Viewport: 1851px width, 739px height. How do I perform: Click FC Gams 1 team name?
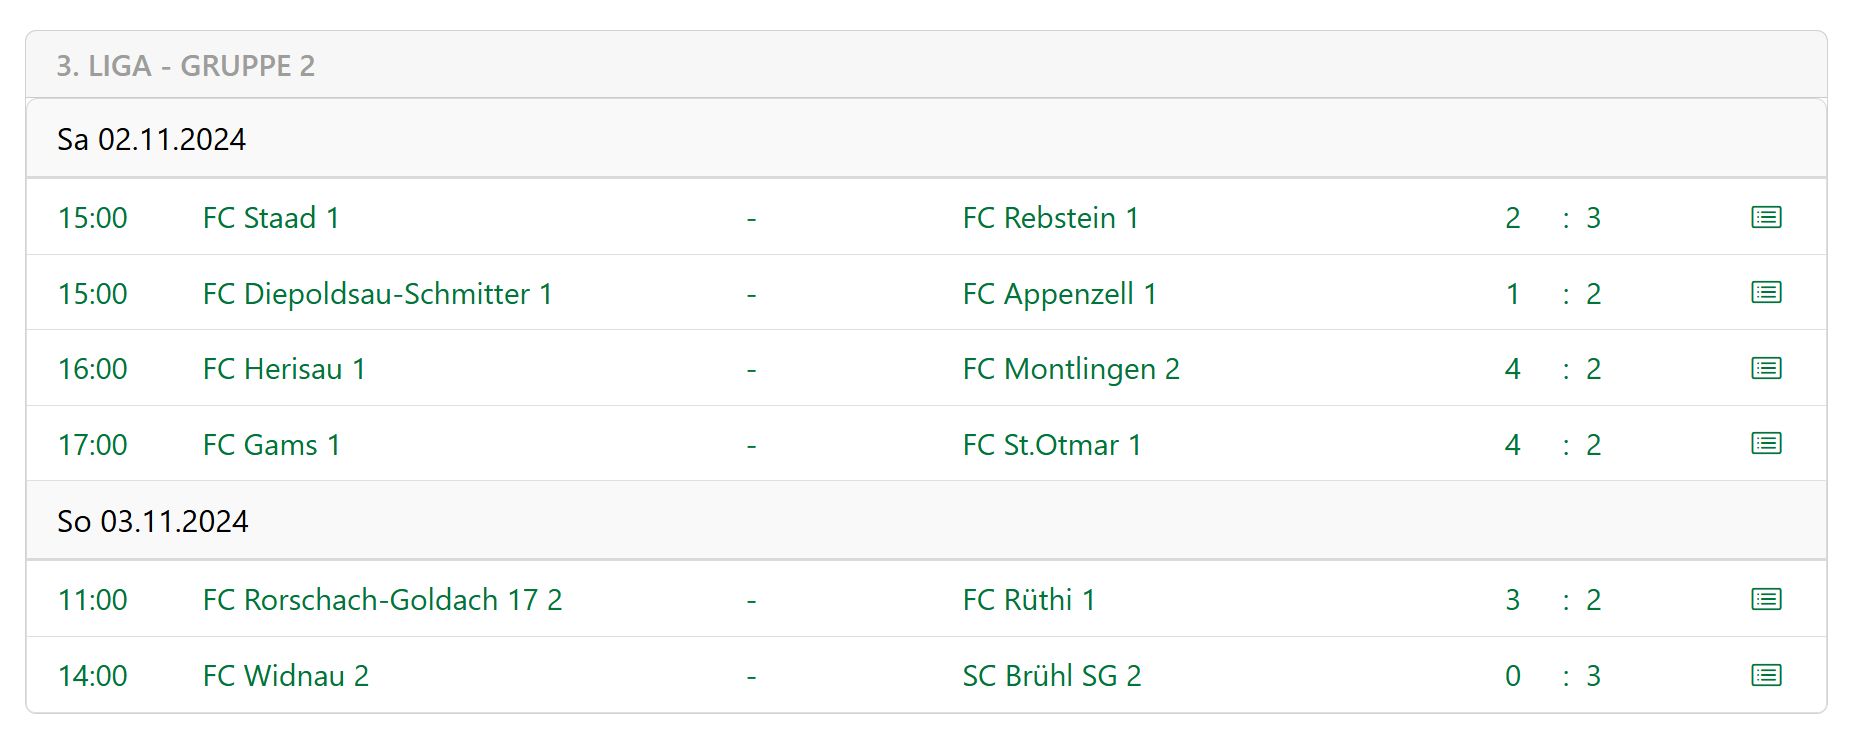(x=271, y=445)
